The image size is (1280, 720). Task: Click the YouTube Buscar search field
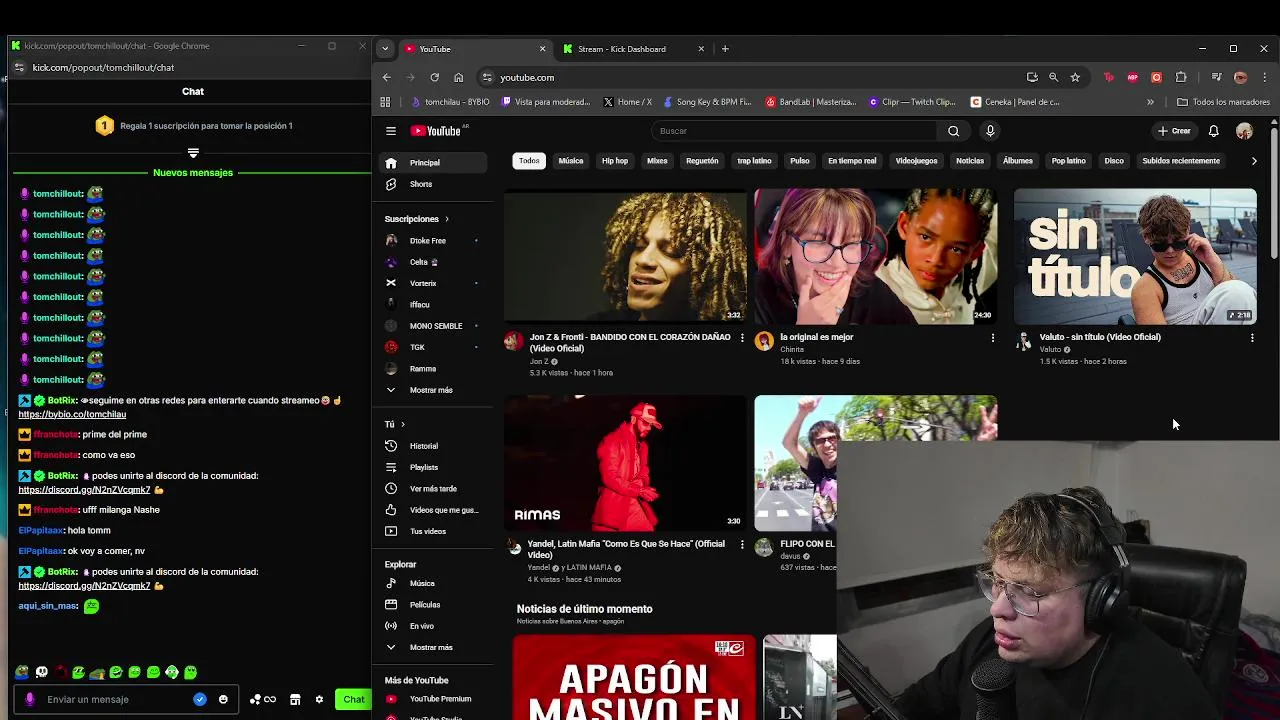pyautogui.click(x=795, y=131)
